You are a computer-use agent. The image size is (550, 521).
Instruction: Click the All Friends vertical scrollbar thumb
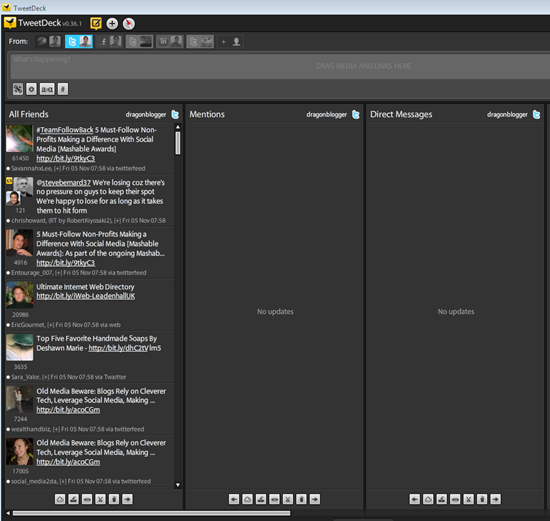178,143
